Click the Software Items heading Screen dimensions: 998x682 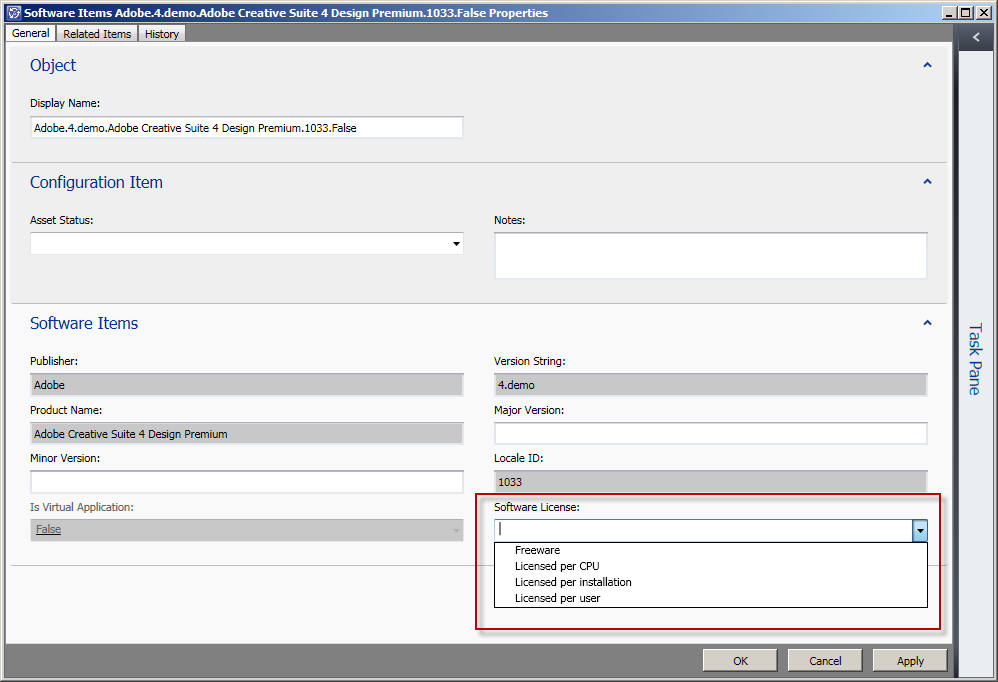[84, 323]
